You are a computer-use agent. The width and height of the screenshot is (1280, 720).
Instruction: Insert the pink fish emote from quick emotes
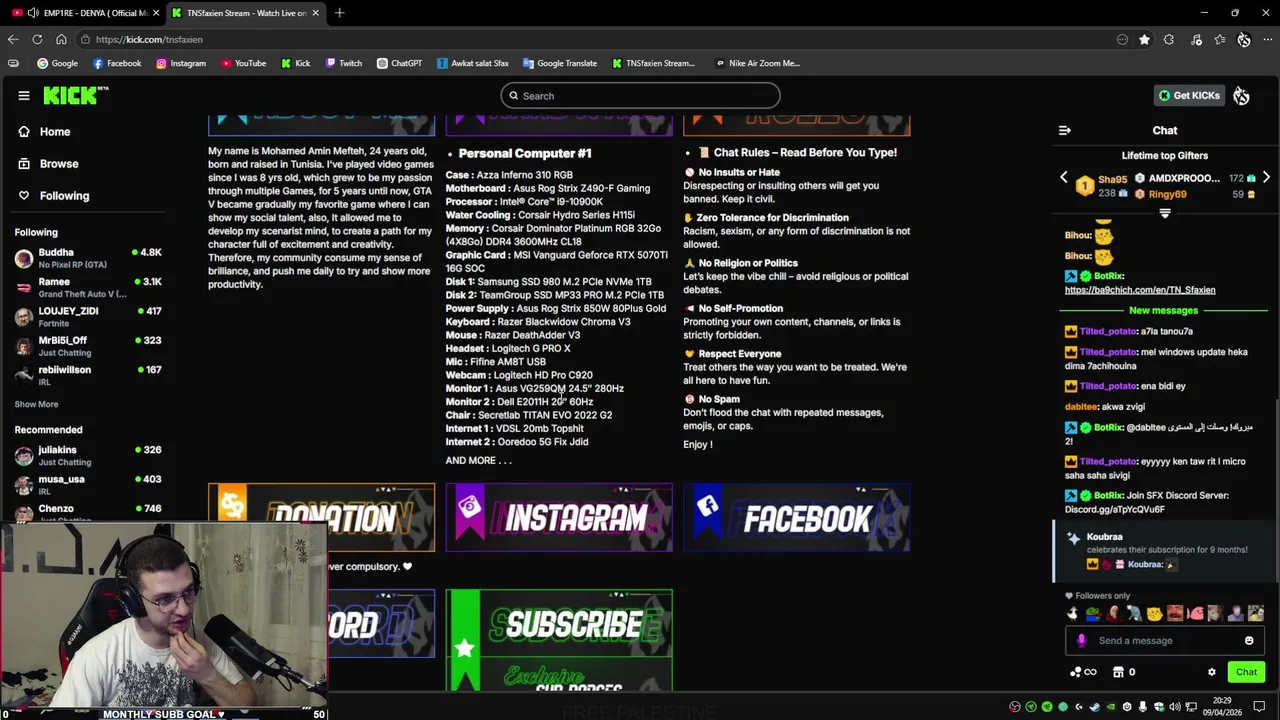coord(1196,614)
